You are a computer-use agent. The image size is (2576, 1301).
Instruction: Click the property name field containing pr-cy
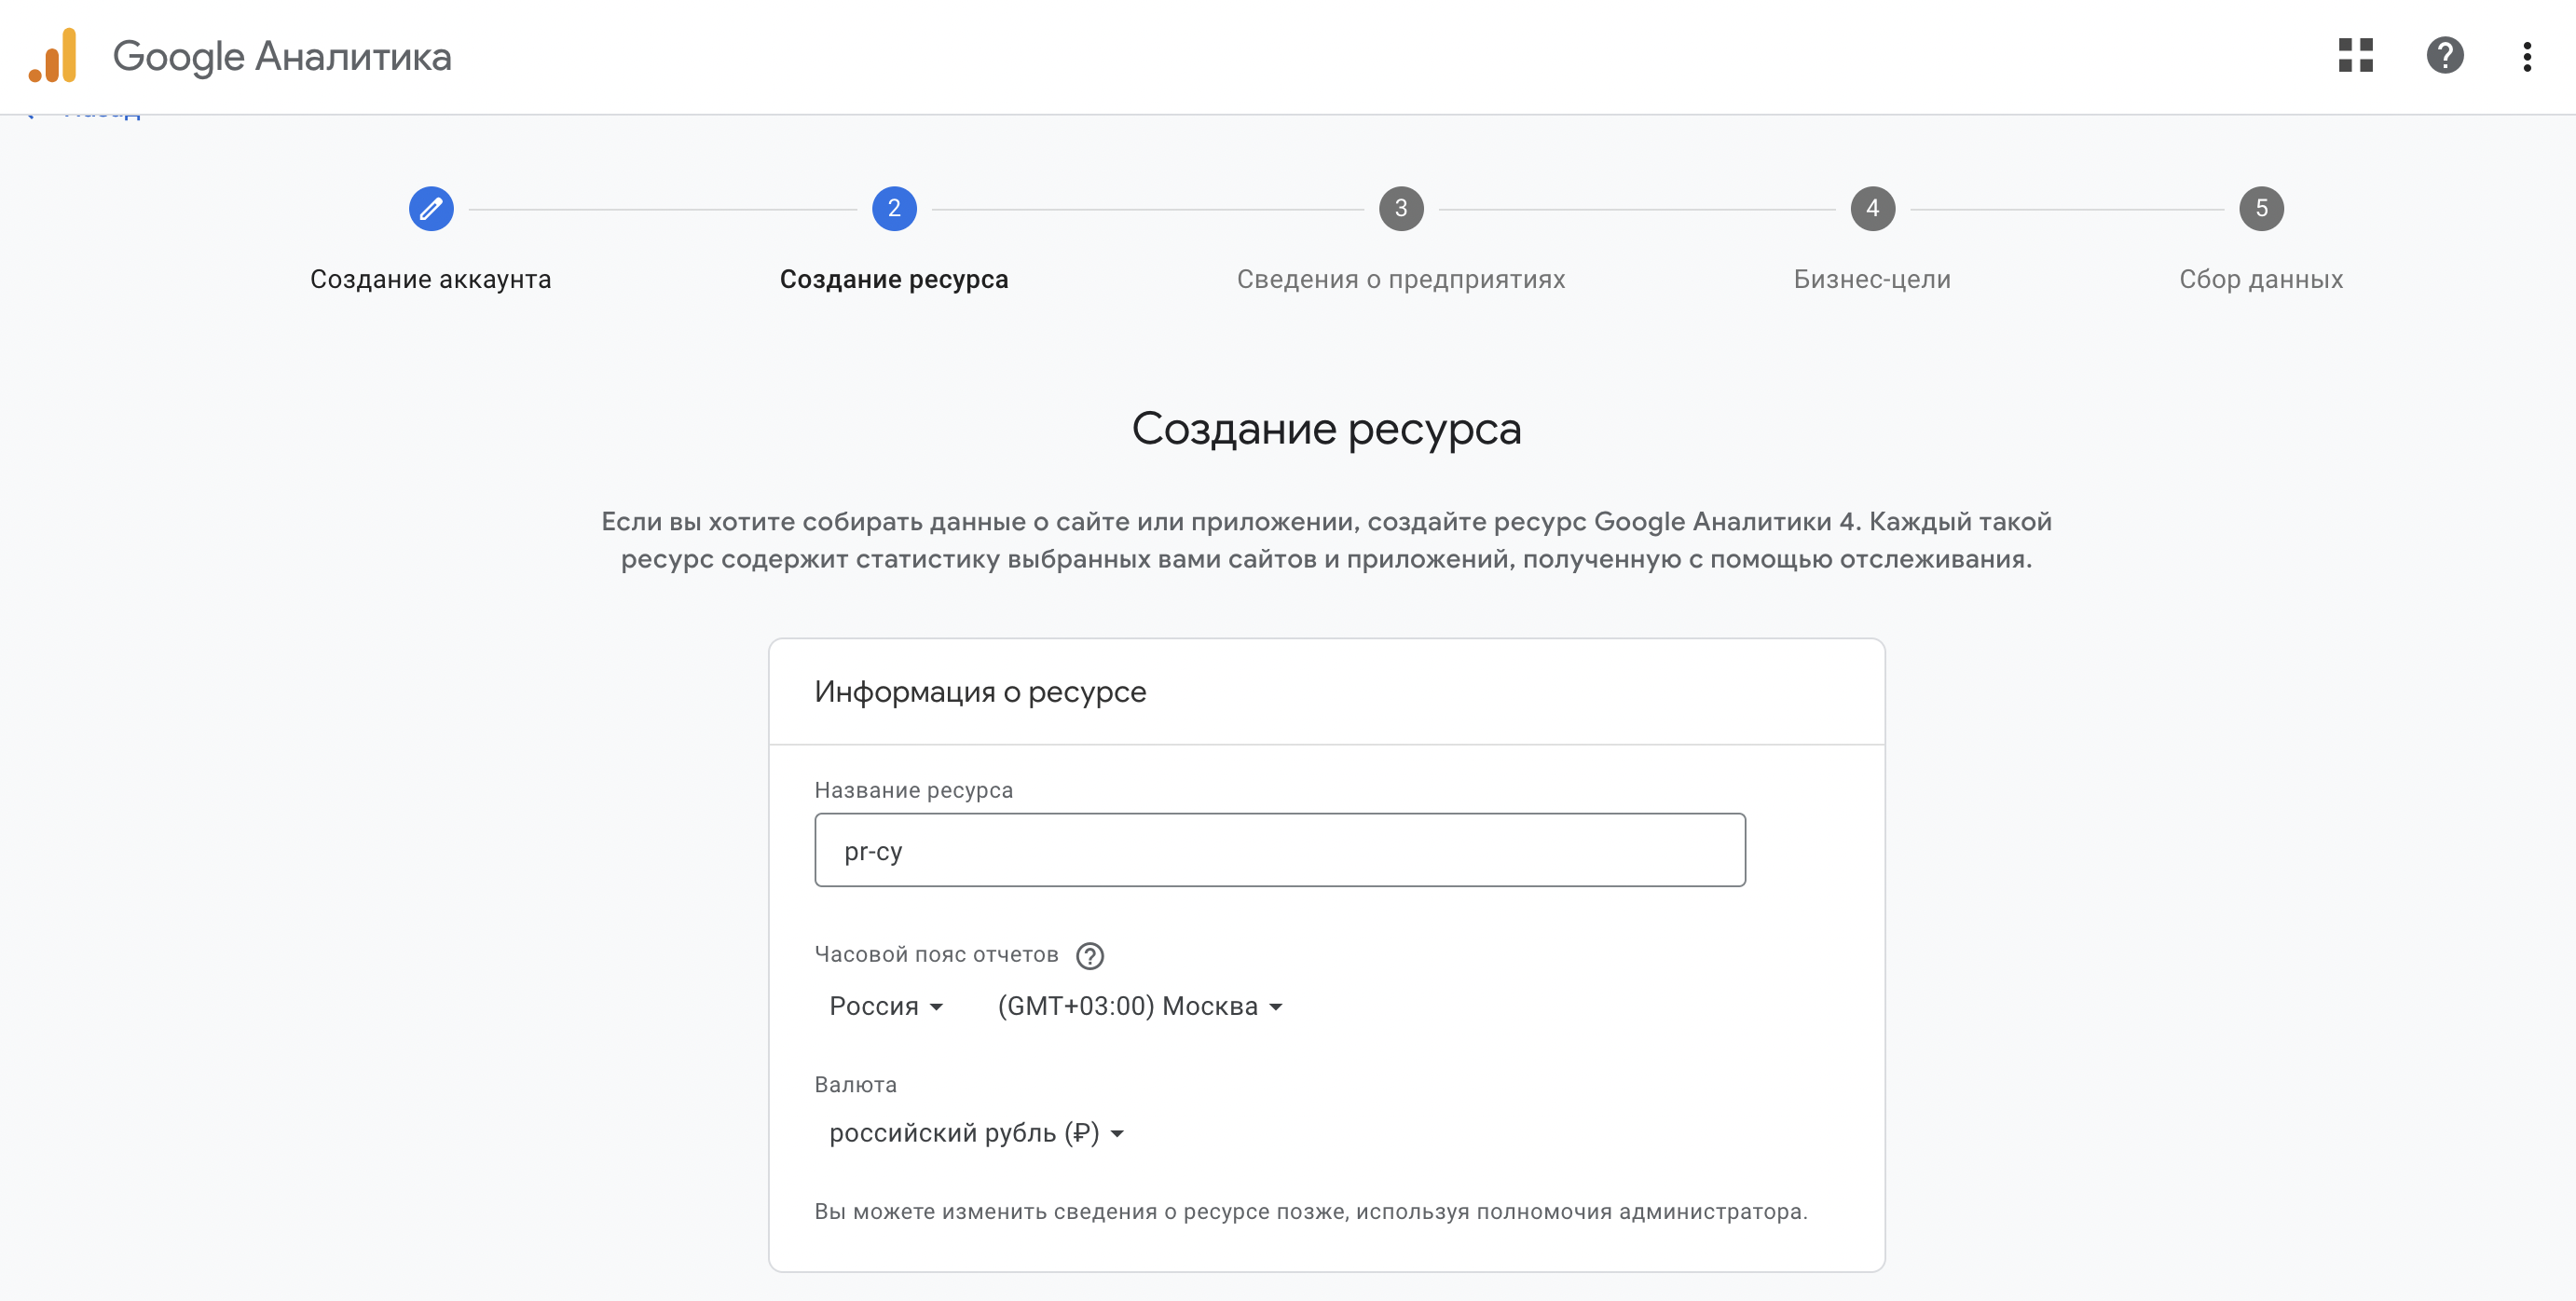[x=1280, y=850]
